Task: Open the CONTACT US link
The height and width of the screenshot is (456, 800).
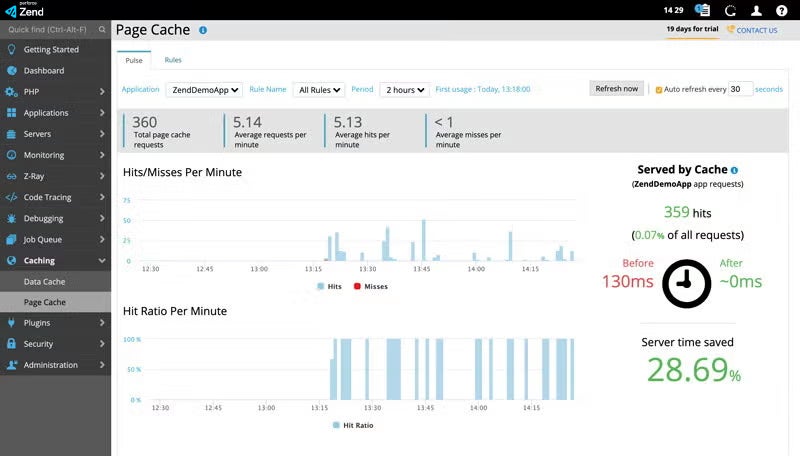Action: pyautogui.click(x=752, y=30)
